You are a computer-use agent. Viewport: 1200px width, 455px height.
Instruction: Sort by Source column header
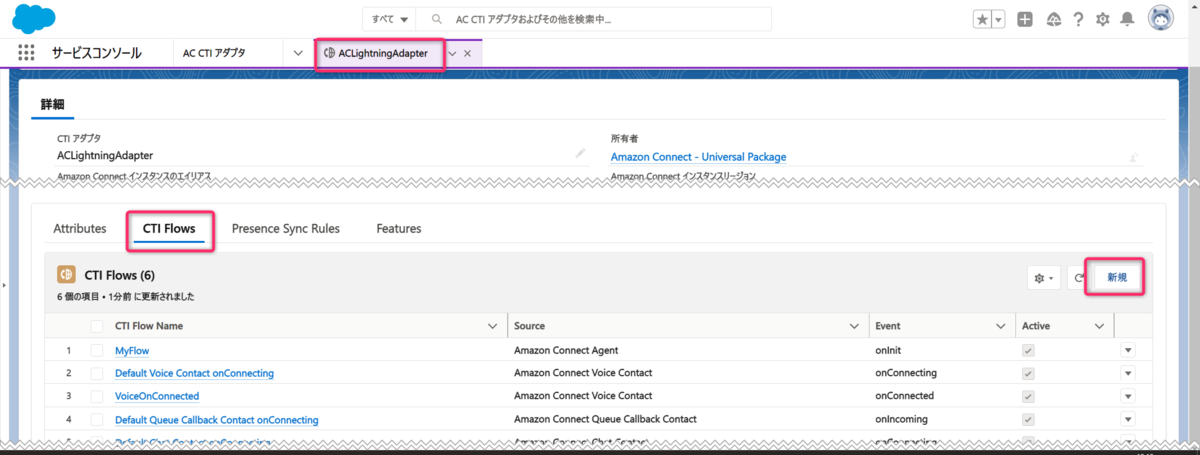[x=529, y=326]
